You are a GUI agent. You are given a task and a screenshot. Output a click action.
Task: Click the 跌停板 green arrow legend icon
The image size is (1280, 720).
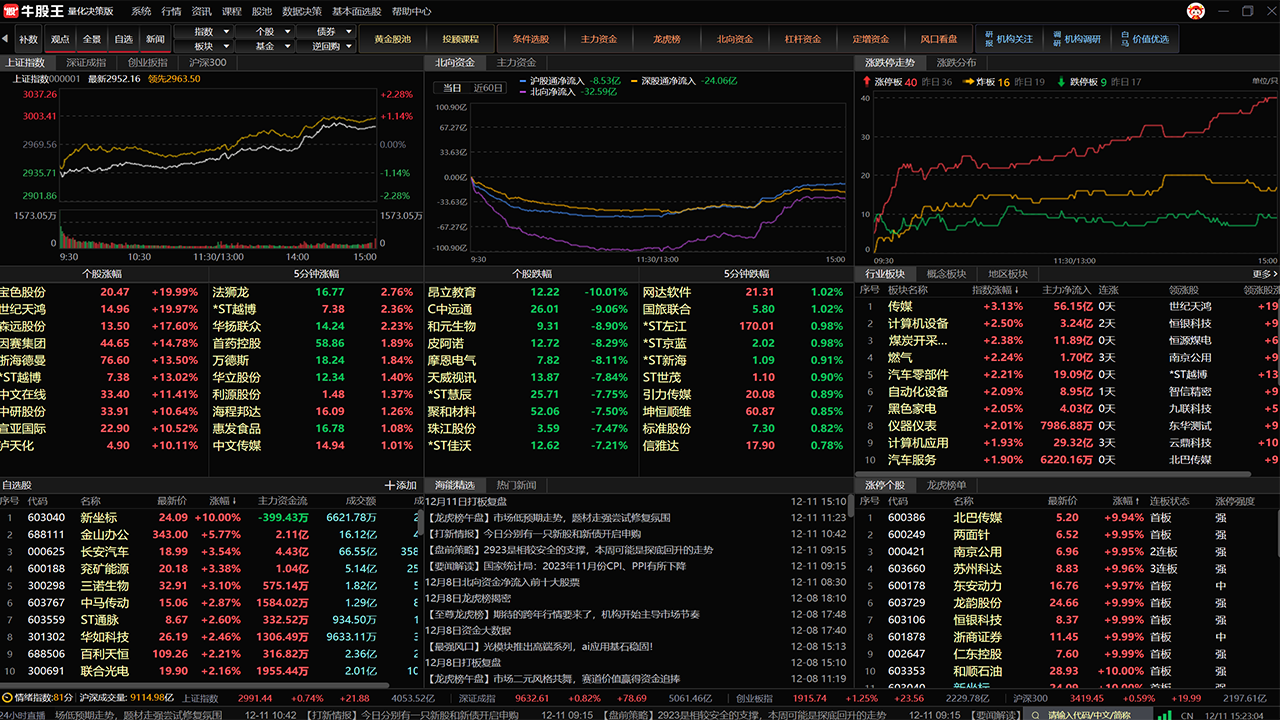pos(1062,82)
